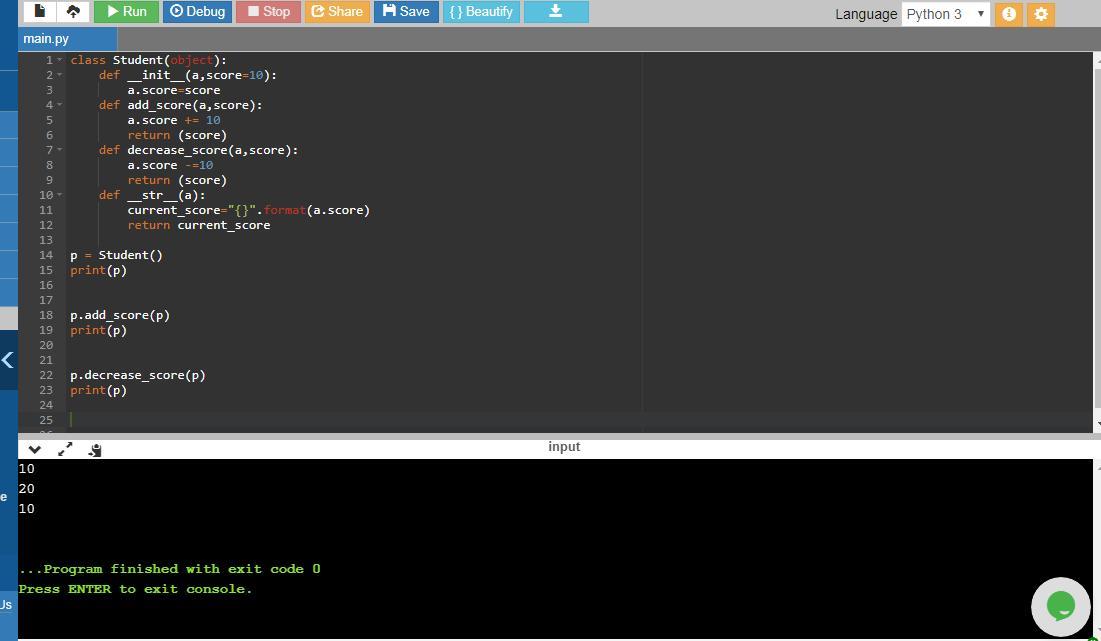Expand the console to fullscreen
Viewport: 1101px width, 641px height.
tap(65, 449)
